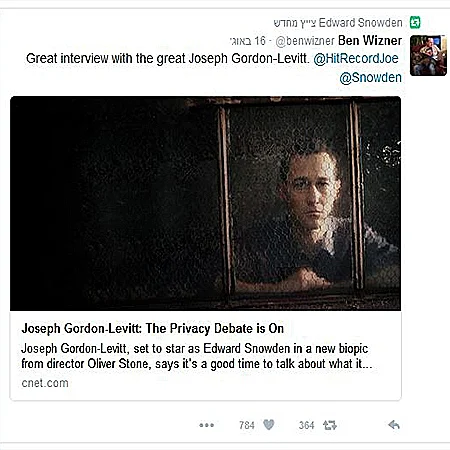View the 364 retweets count
Viewport: 450px width, 450px height.
coord(306,425)
